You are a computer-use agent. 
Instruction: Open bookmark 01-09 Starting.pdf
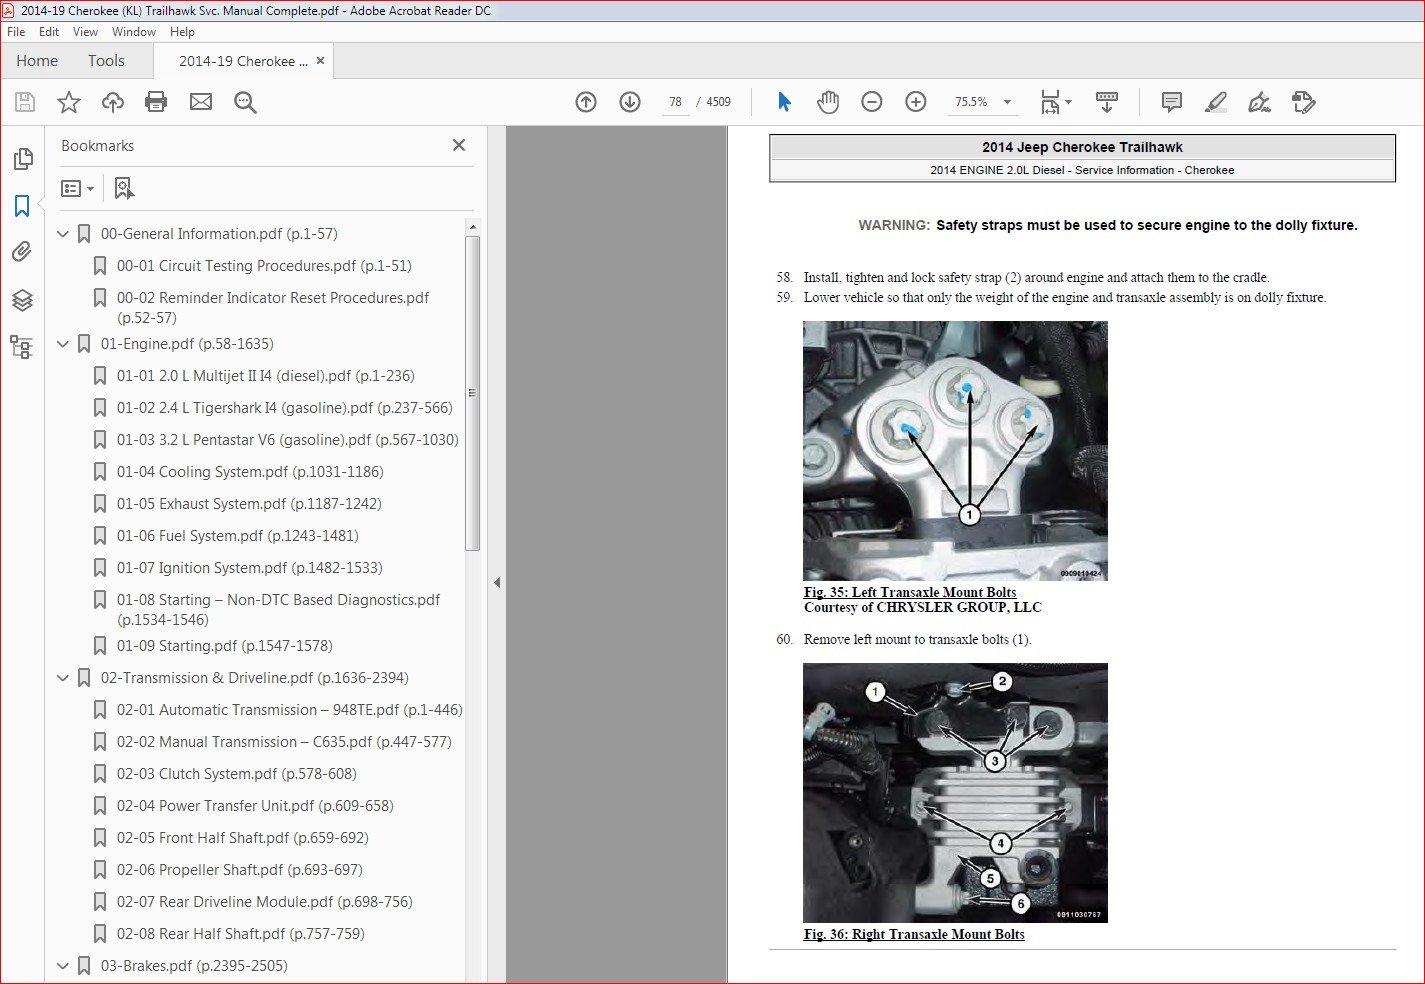pyautogui.click(x=224, y=646)
